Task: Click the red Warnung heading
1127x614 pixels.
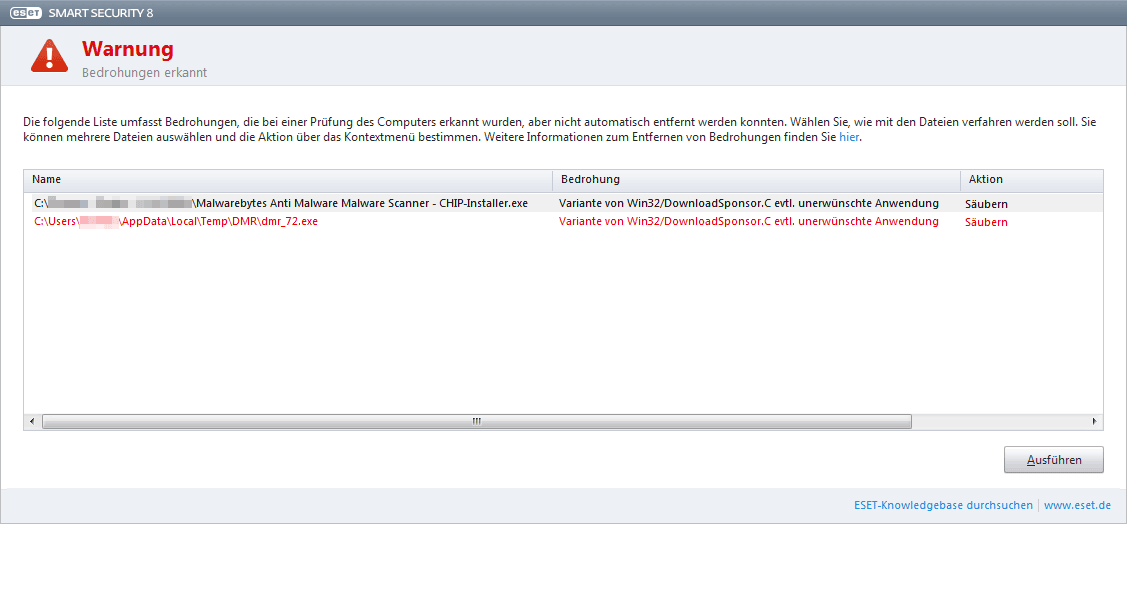Action: tap(127, 49)
